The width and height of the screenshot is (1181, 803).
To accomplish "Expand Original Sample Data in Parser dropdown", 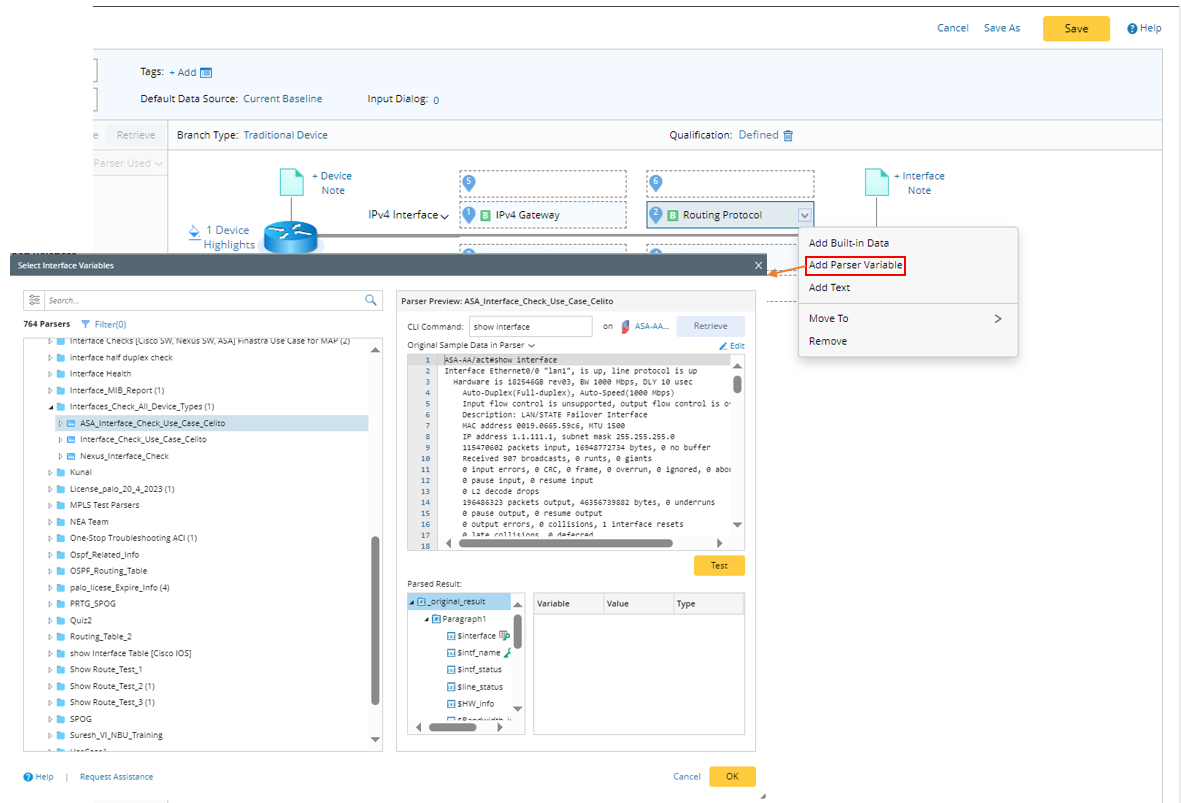I will 531,346.
